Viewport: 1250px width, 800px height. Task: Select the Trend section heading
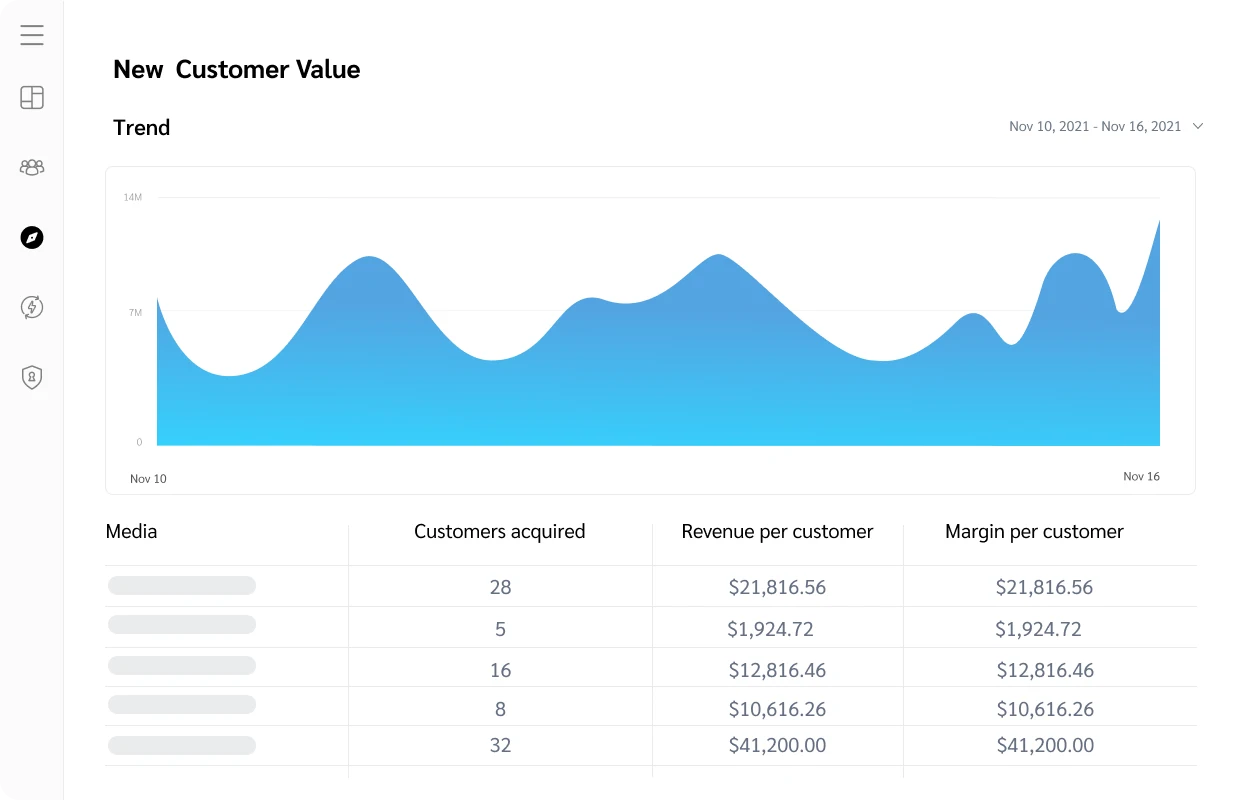coord(141,127)
